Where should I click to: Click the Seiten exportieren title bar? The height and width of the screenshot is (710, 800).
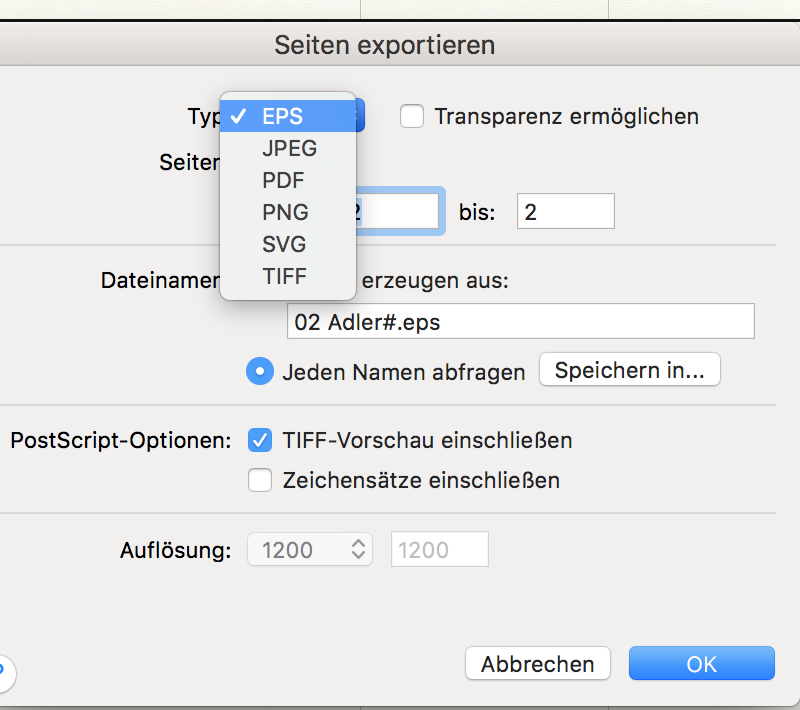[384, 45]
